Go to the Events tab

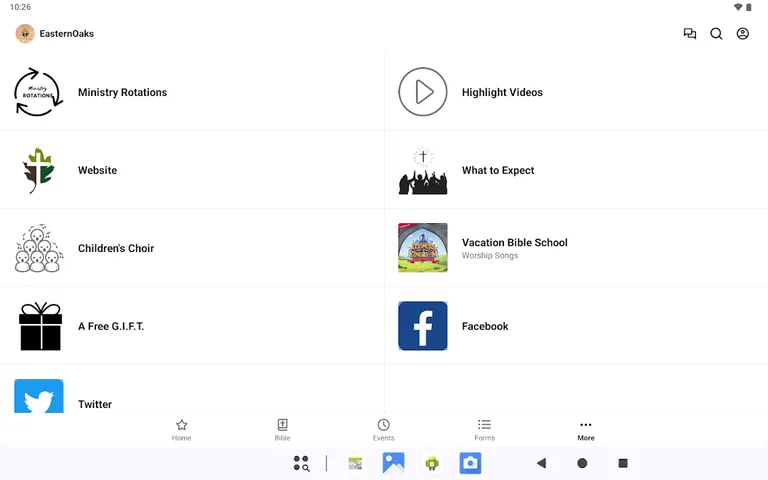(383, 430)
